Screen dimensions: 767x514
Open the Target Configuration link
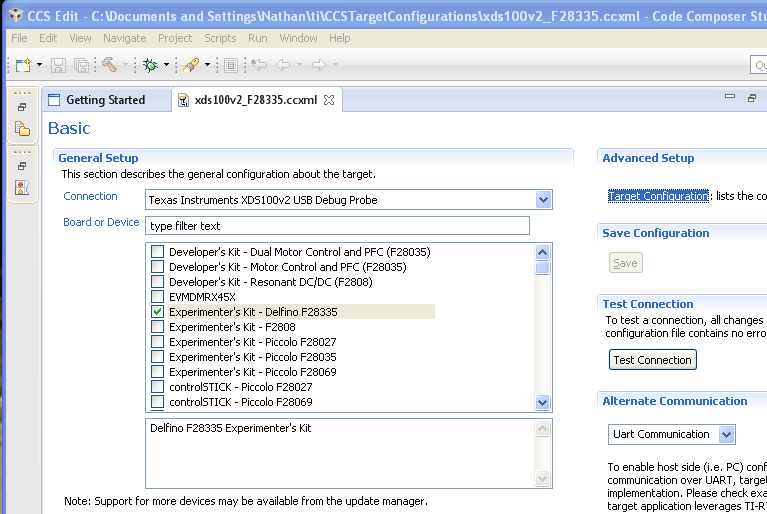[x=658, y=196]
